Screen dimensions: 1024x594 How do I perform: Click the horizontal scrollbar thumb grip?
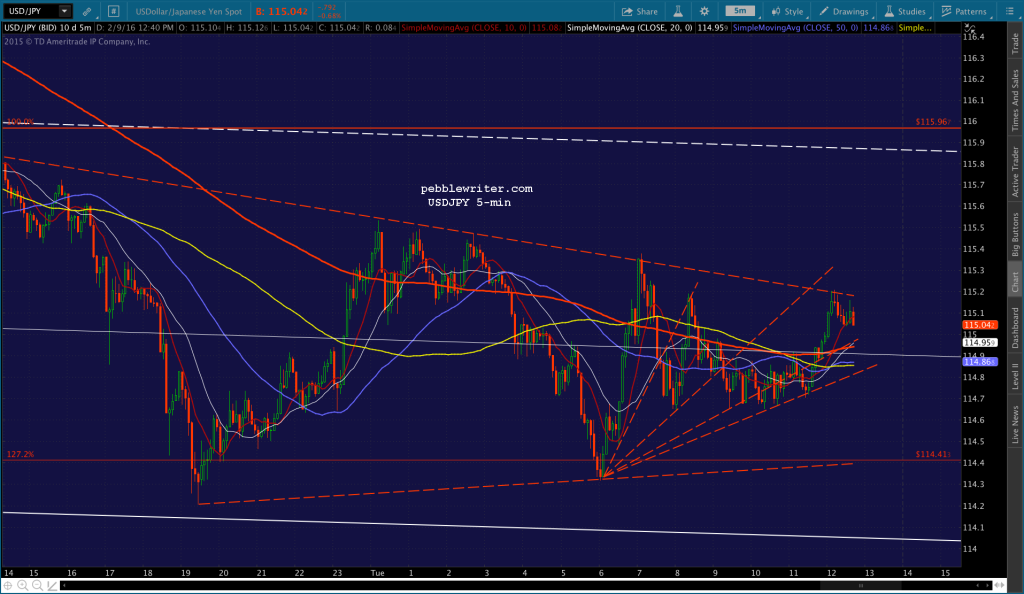(x=860, y=586)
